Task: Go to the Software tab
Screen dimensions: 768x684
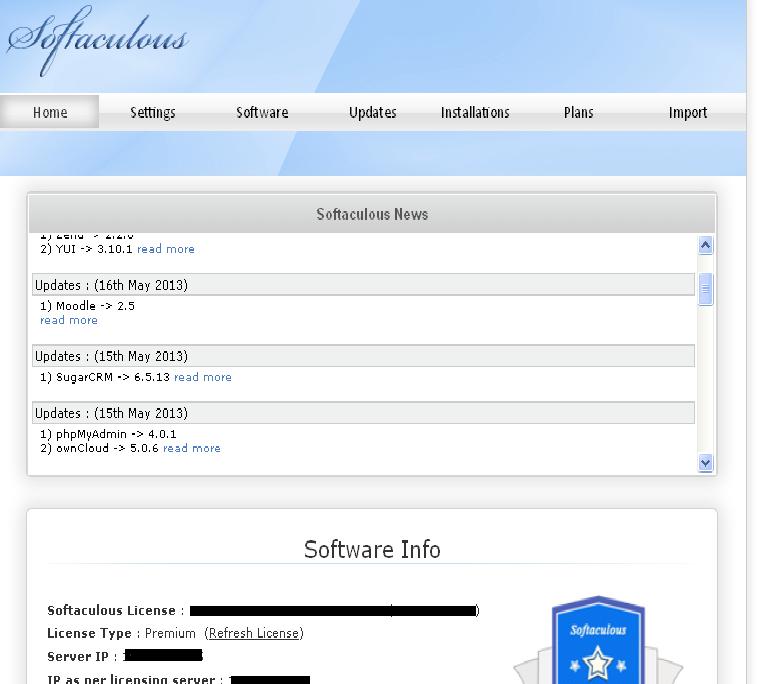Action: click(x=262, y=113)
